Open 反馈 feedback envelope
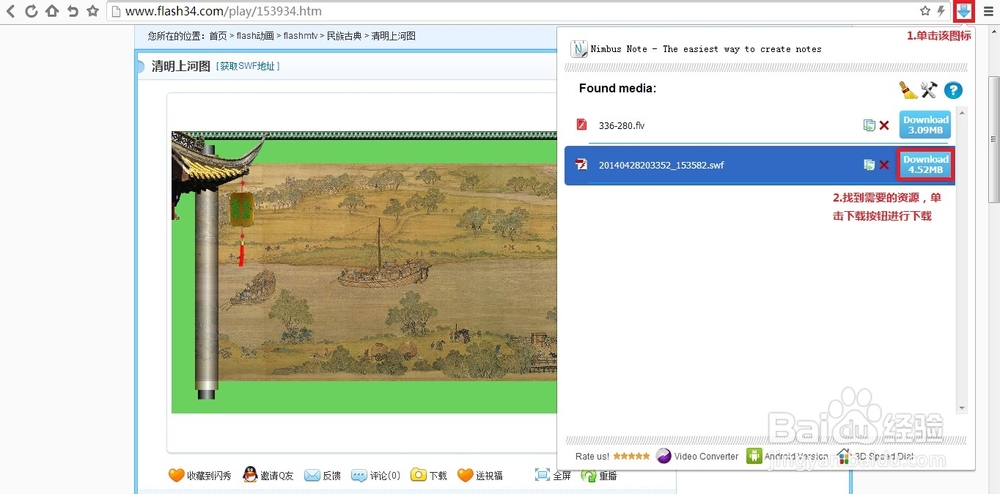The width and height of the screenshot is (1000, 494). 322,476
